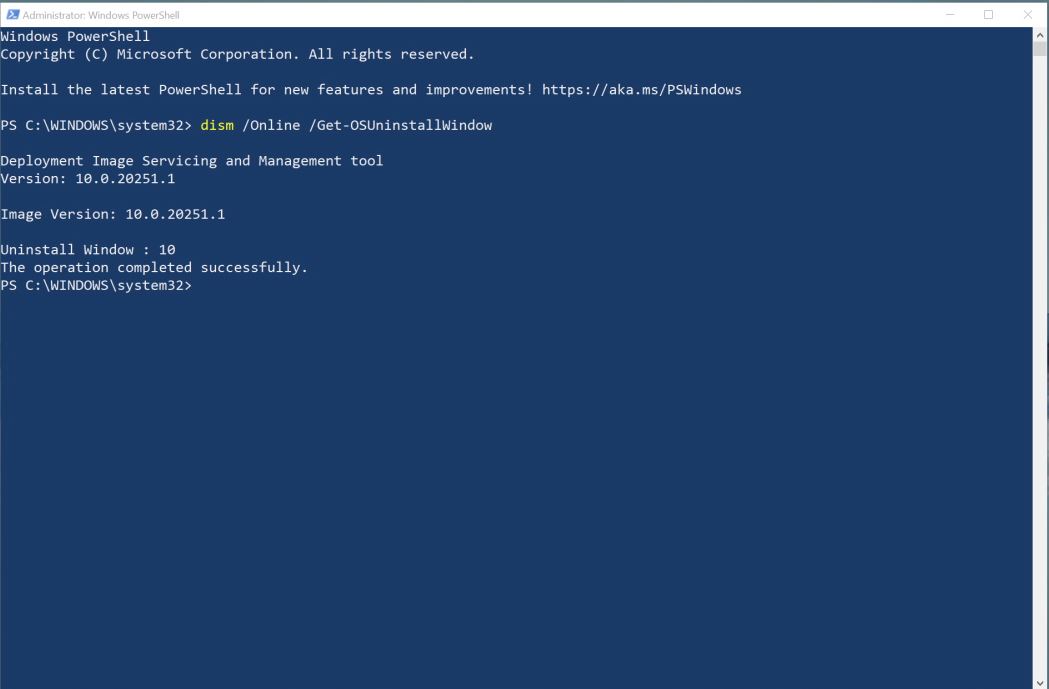
Task: Minimize the PowerShell window
Action: [x=950, y=14]
